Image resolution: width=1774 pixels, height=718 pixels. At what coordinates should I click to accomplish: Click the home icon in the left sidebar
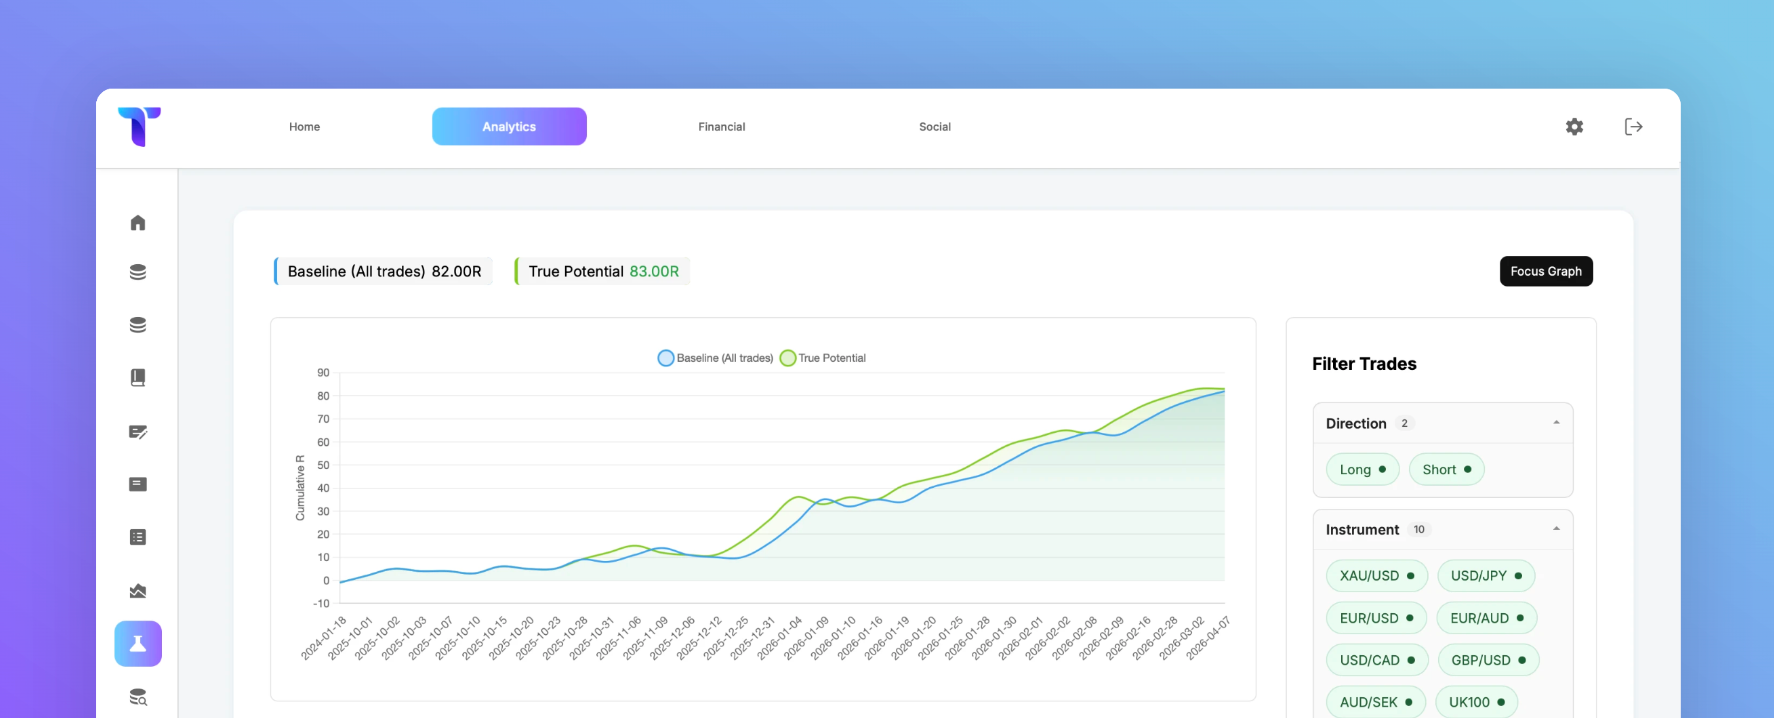point(138,223)
